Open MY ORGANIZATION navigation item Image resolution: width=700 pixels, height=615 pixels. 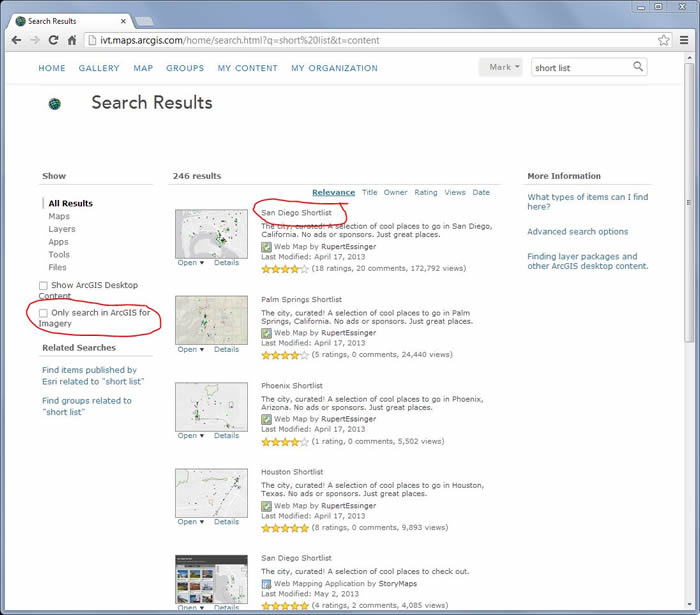[334, 68]
